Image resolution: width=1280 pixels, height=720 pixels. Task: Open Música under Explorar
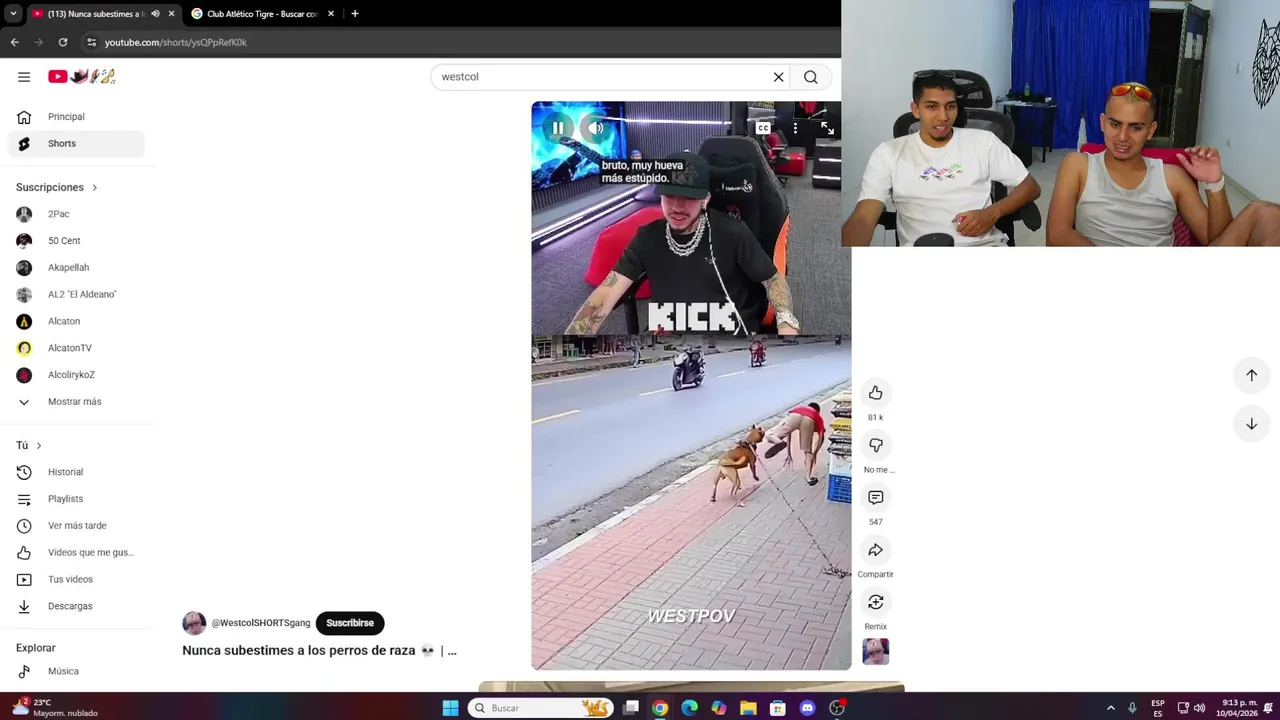(76, 671)
